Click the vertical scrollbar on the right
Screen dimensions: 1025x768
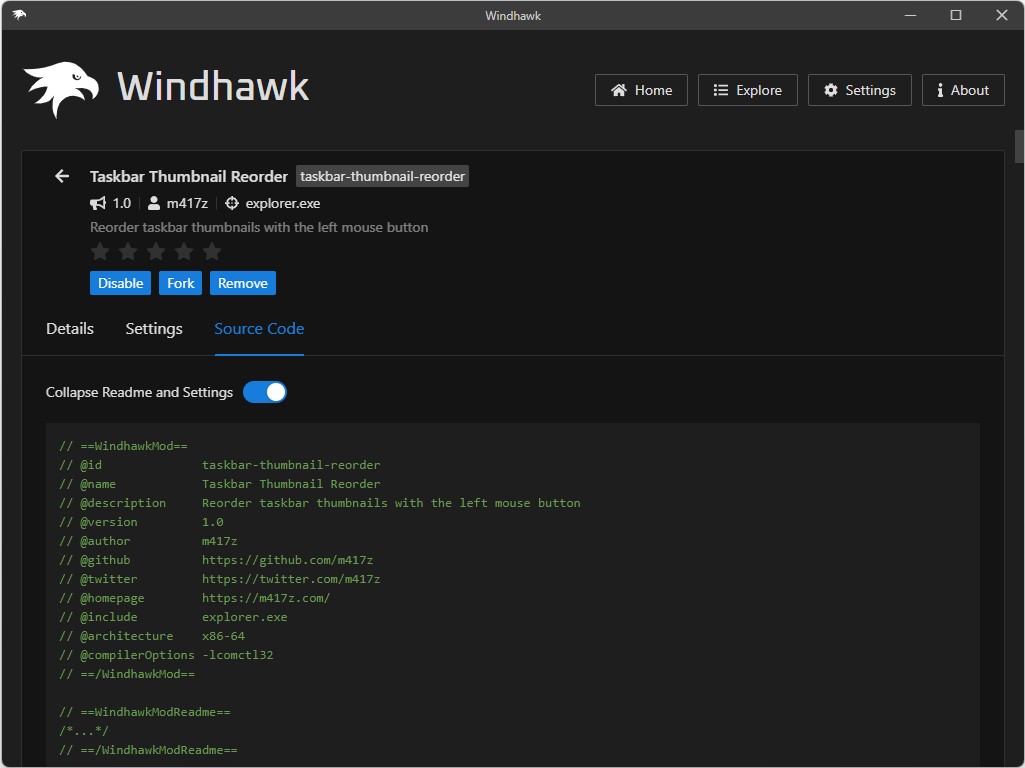pyautogui.click(x=1017, y=146)
